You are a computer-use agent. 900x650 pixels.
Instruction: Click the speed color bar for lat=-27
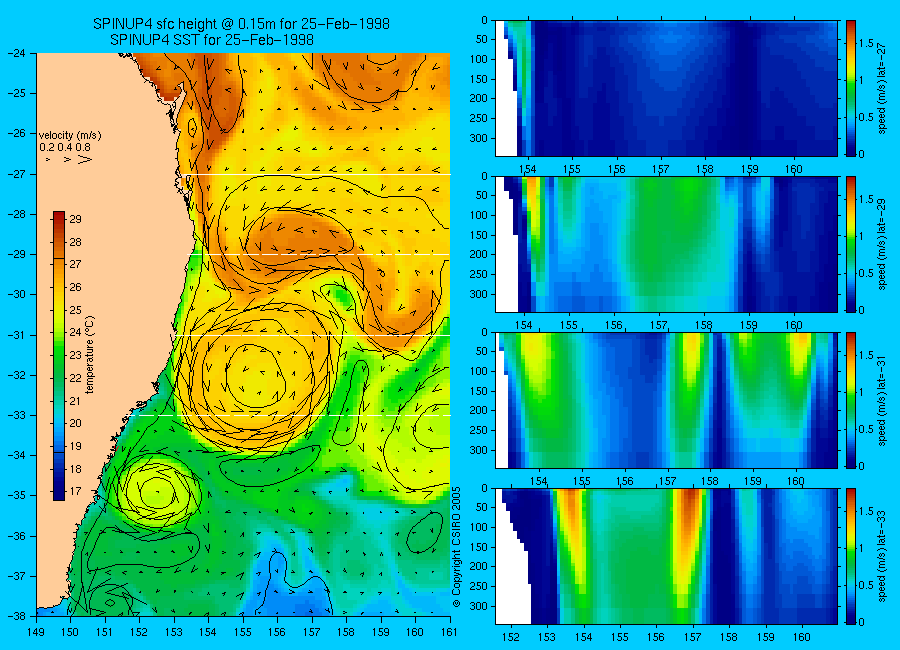click(850, 88)
